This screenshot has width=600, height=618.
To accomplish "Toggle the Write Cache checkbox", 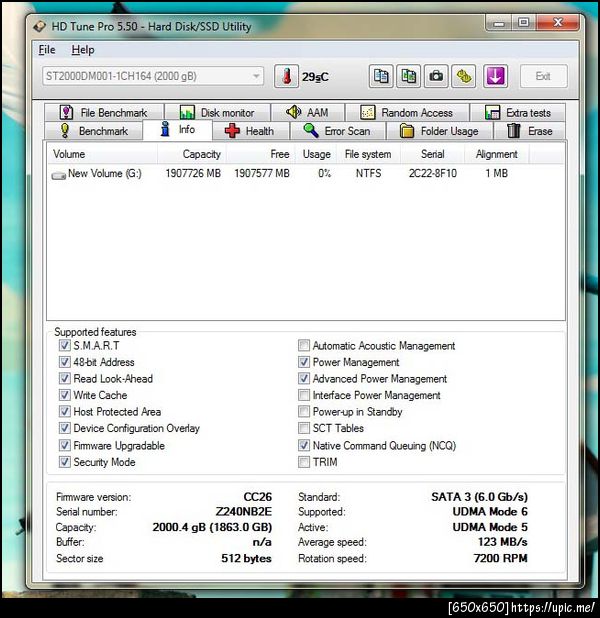I will click(x=65, y=395).
